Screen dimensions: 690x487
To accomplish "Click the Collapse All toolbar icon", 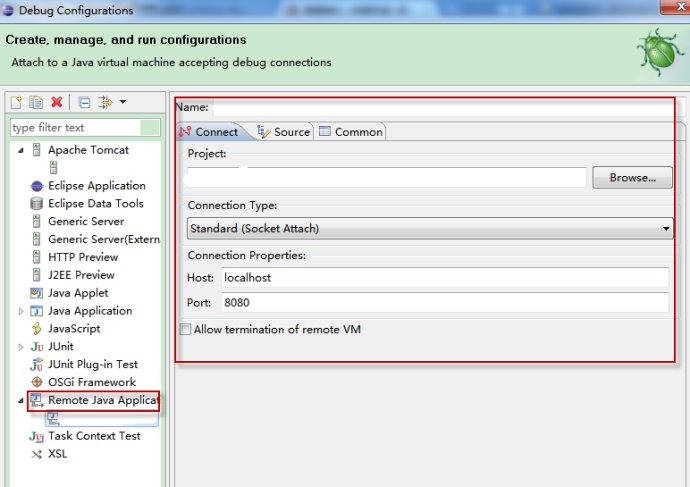I will click(84, 102).
